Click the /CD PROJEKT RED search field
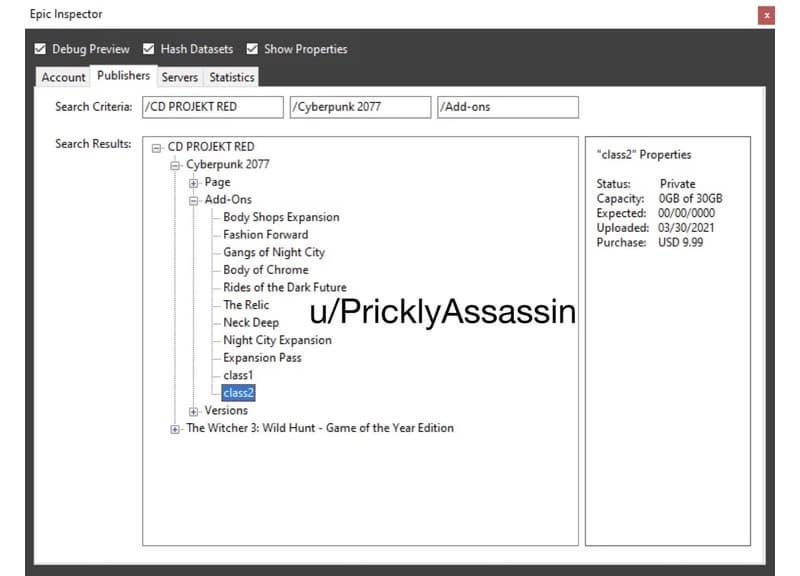This screenshot has width=800, height=576. click(x=213, y=107)
